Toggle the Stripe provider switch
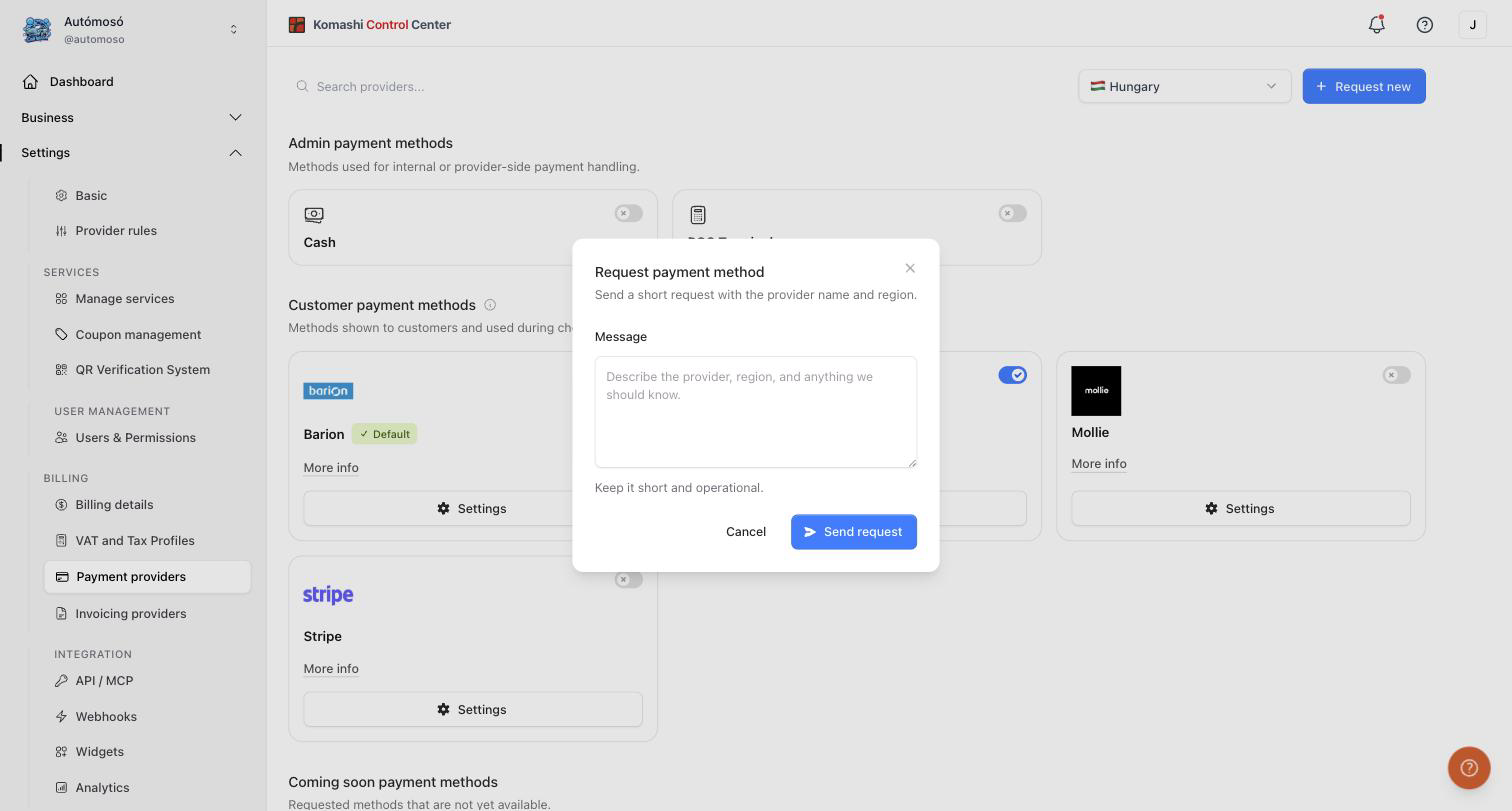Viewport: 1512px width, 811px height. [x=629, y=580]
